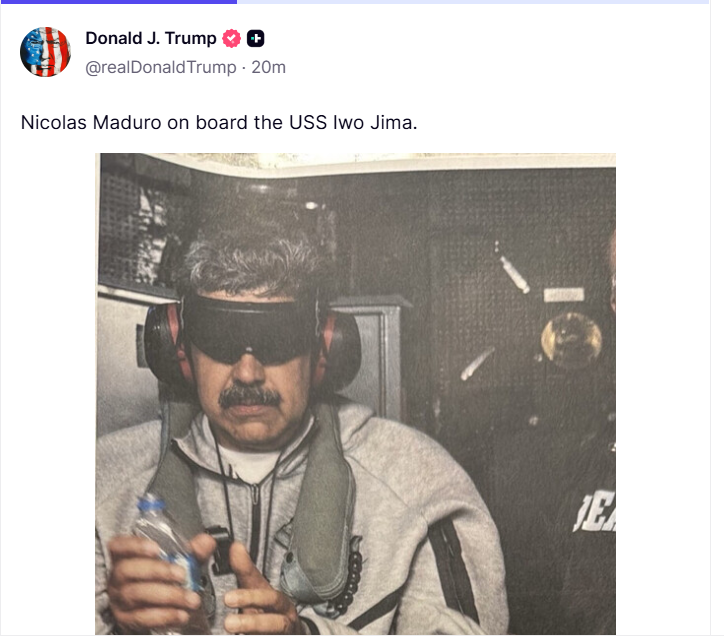The image size is (724, 639).
Task: Open the post via 20m timestamp
Action: pyautogui.click(x=268, y=67)
